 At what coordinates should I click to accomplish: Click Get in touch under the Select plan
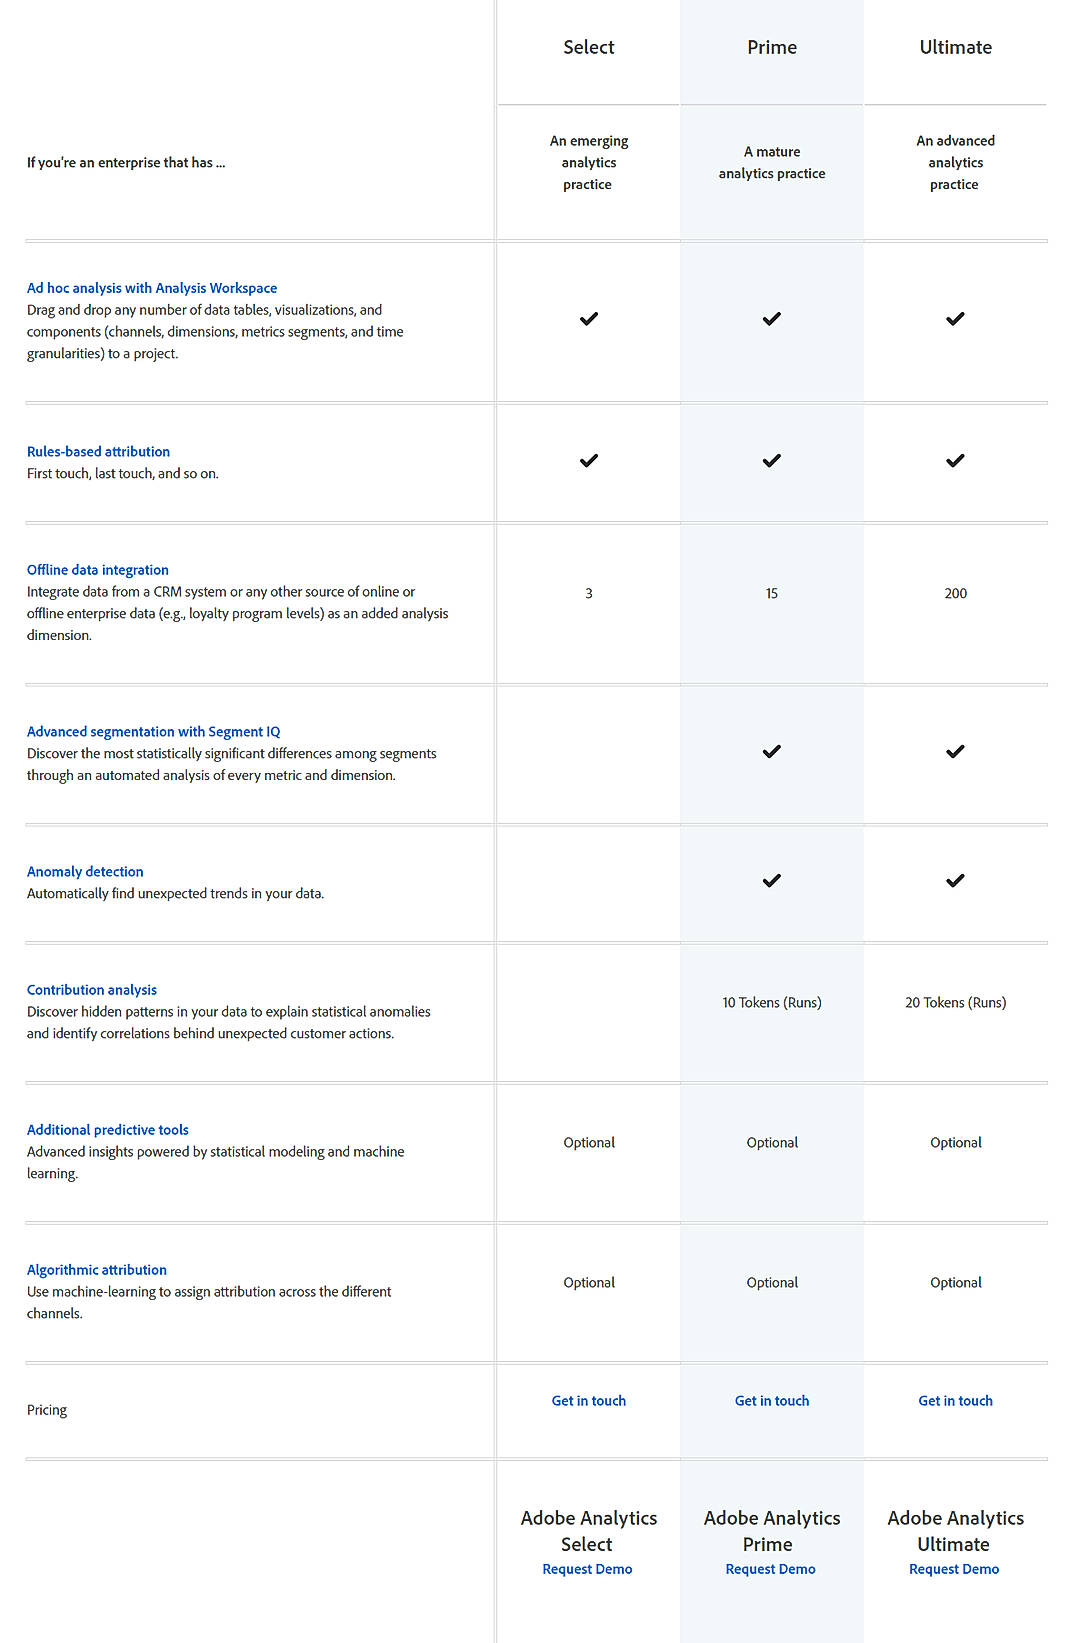[x=588, y=1400]
